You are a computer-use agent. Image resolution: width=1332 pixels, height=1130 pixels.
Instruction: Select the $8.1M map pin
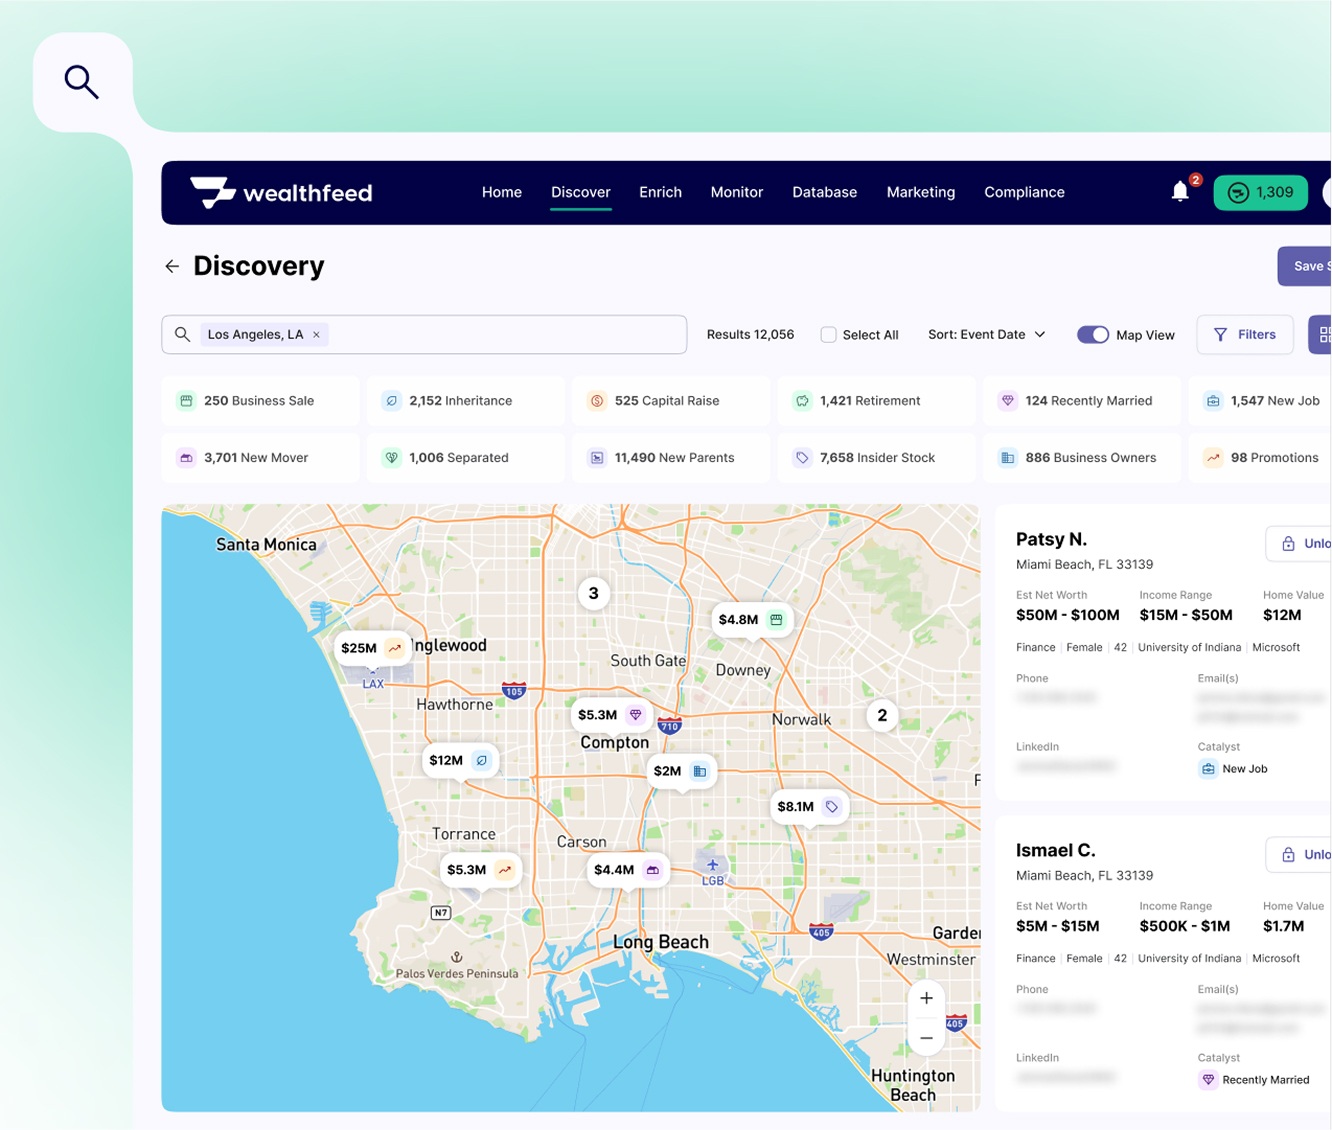[x=808, y=807]
